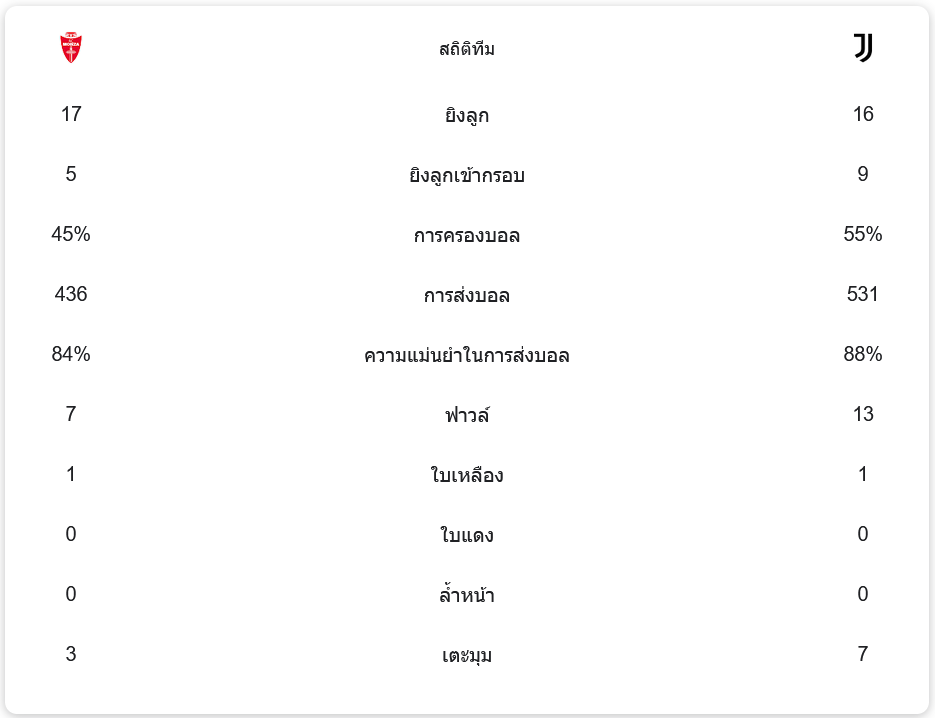Viewport: 935px width, 718px height.
Task: Click the ใบแดง red cards label
Action: click(467, 535)
